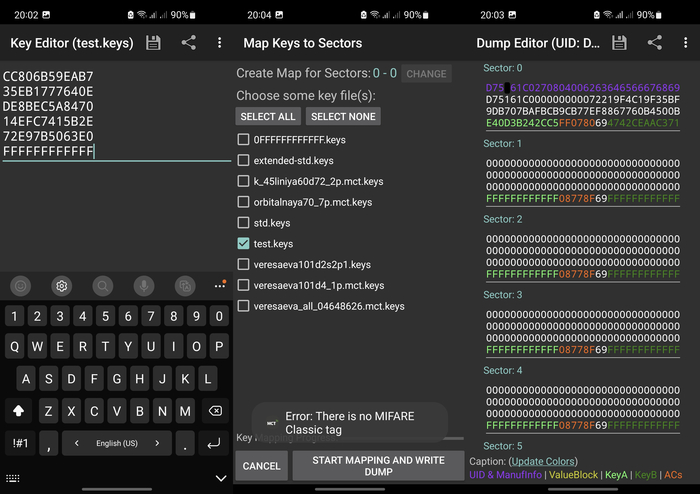Tick the orbitalnaya70_7p.mct.keys checkbox
The width and height of the screenshot is (700, 494).
(x=244, y=202)
